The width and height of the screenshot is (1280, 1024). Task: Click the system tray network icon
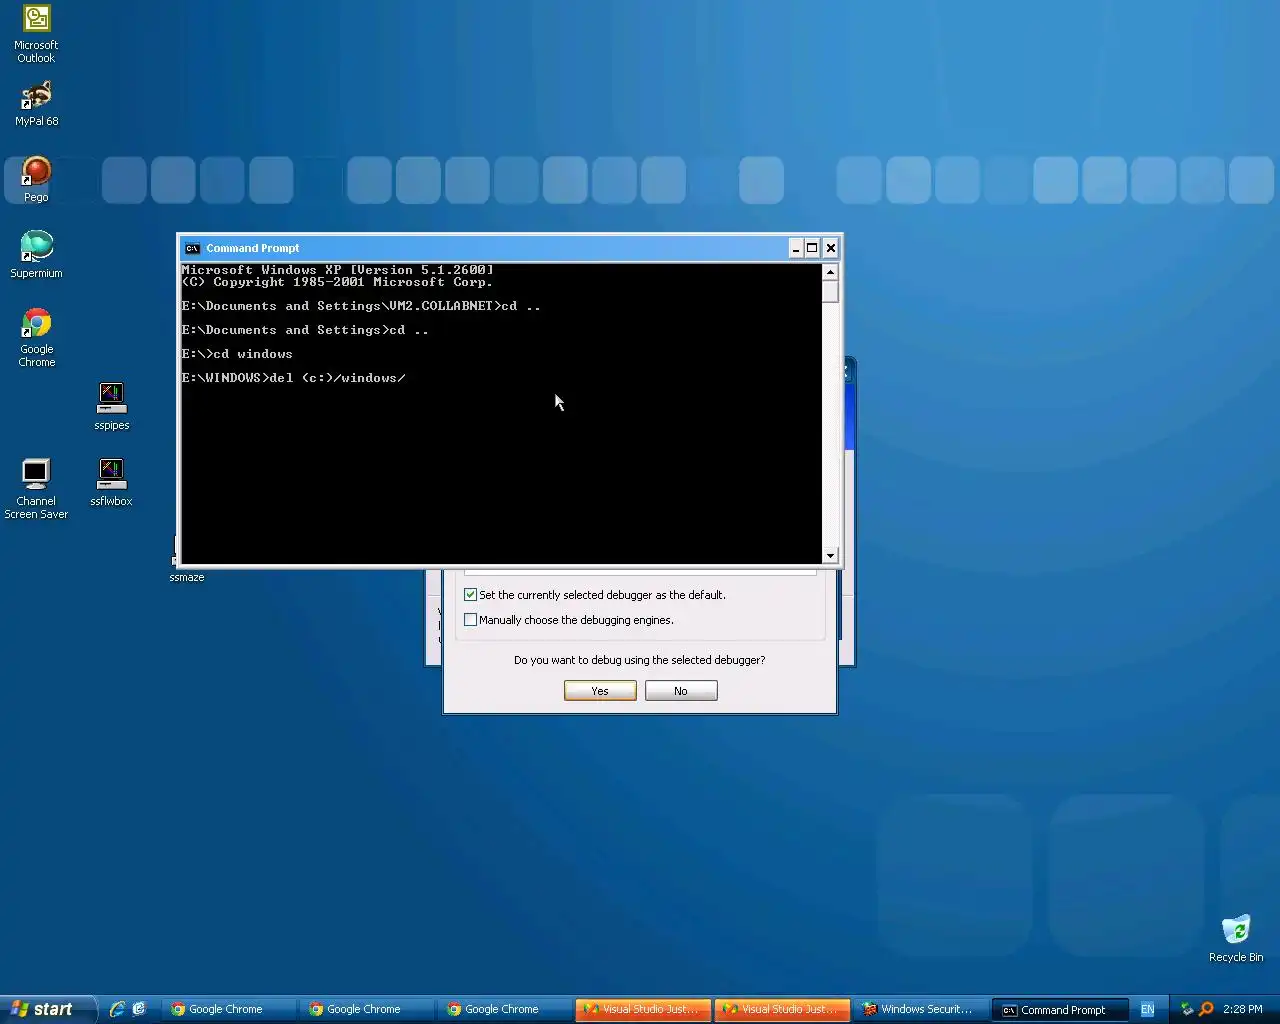[1187, 1009]
